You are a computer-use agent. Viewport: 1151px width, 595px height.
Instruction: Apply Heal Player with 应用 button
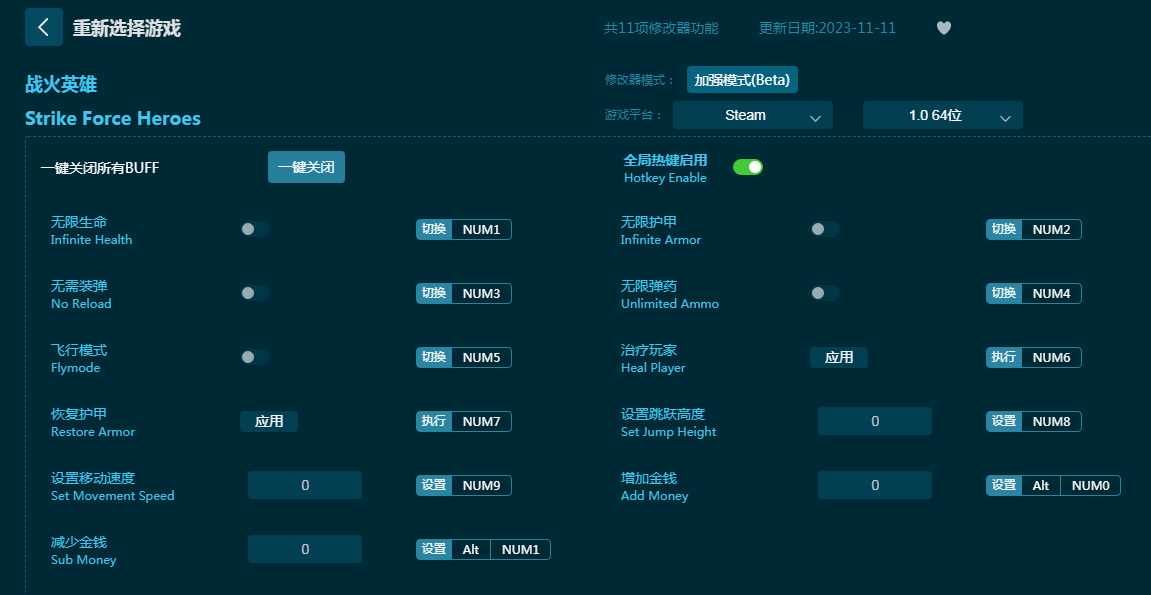[x=839, y=357]
